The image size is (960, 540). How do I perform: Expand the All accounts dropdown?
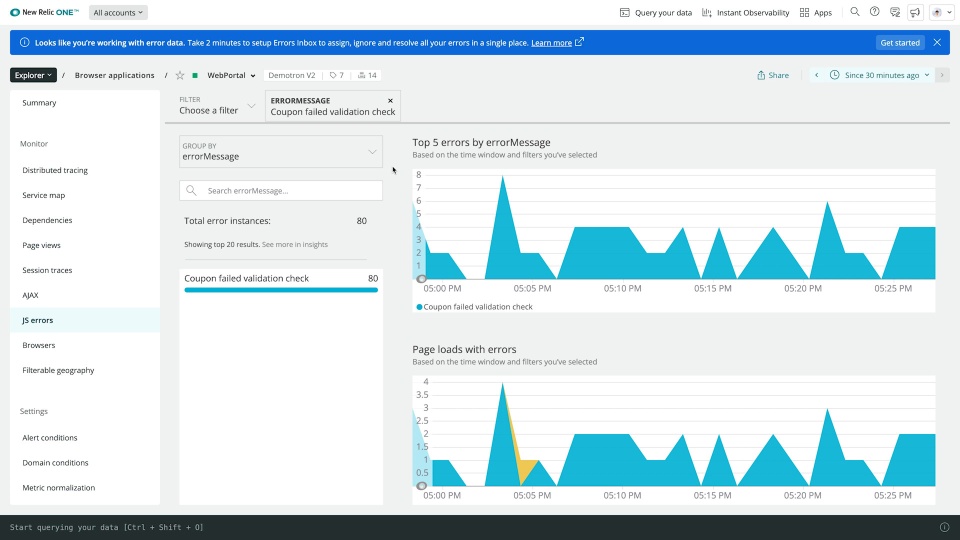(118, 12)
